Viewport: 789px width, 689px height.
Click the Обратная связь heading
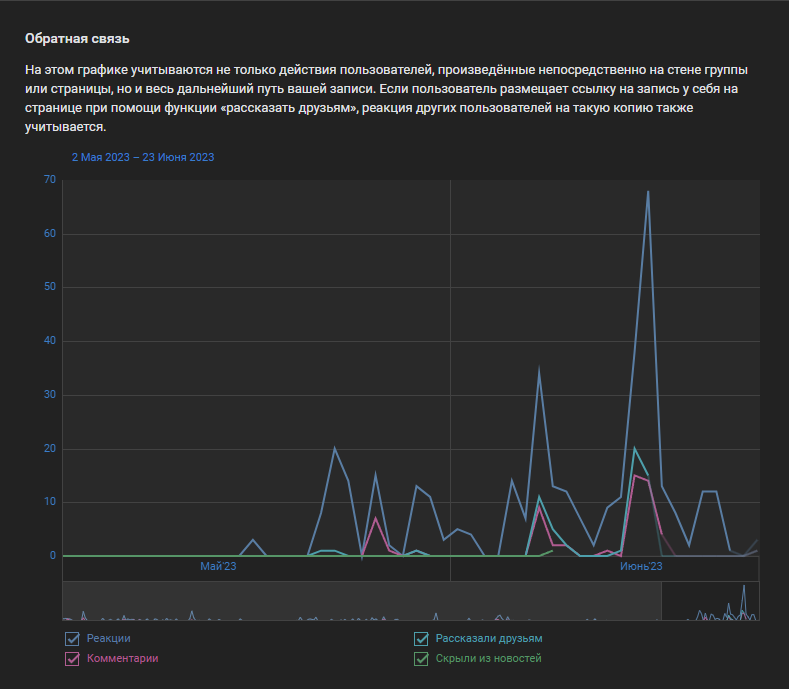point(78,39)
